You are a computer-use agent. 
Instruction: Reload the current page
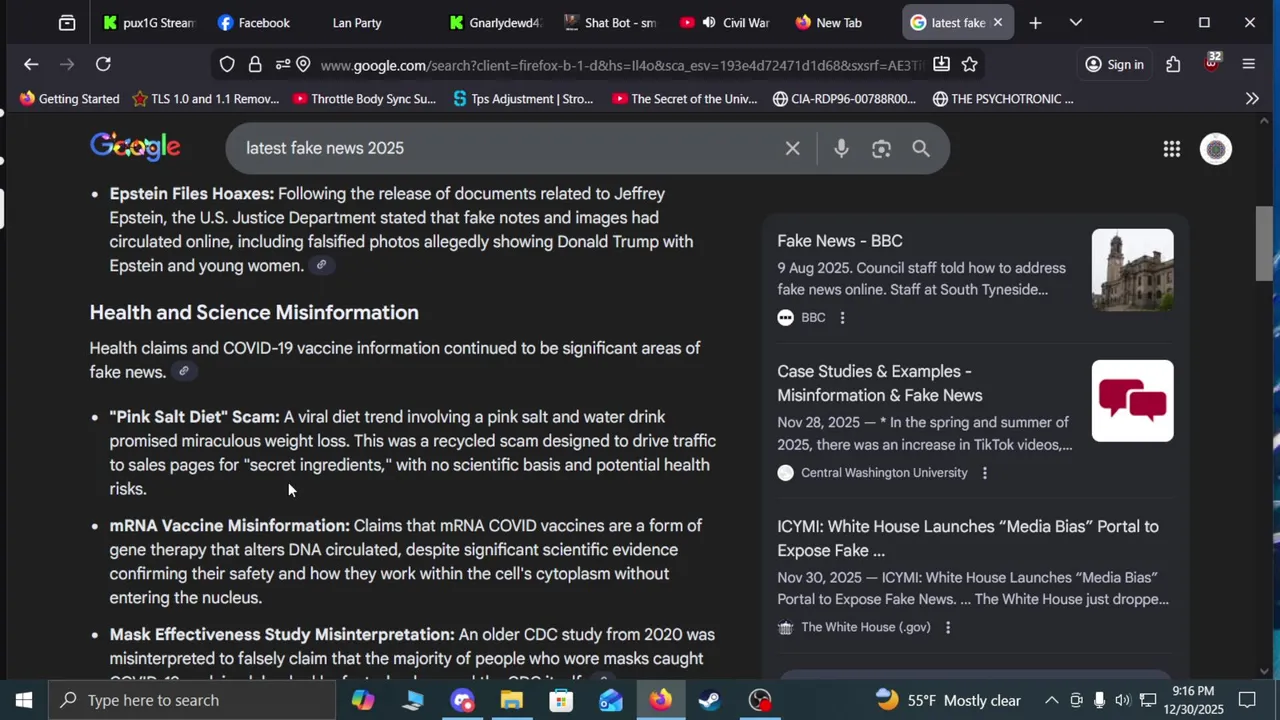[x=103, y=64]
